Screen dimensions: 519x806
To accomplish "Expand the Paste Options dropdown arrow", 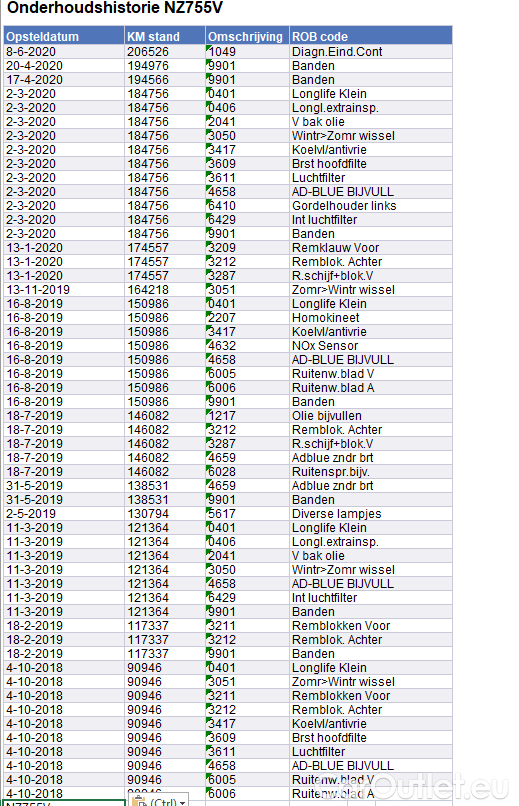I will point(182,802).
